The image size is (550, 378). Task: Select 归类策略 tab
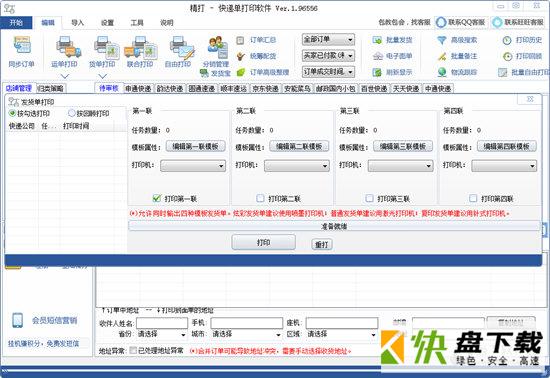51,89
